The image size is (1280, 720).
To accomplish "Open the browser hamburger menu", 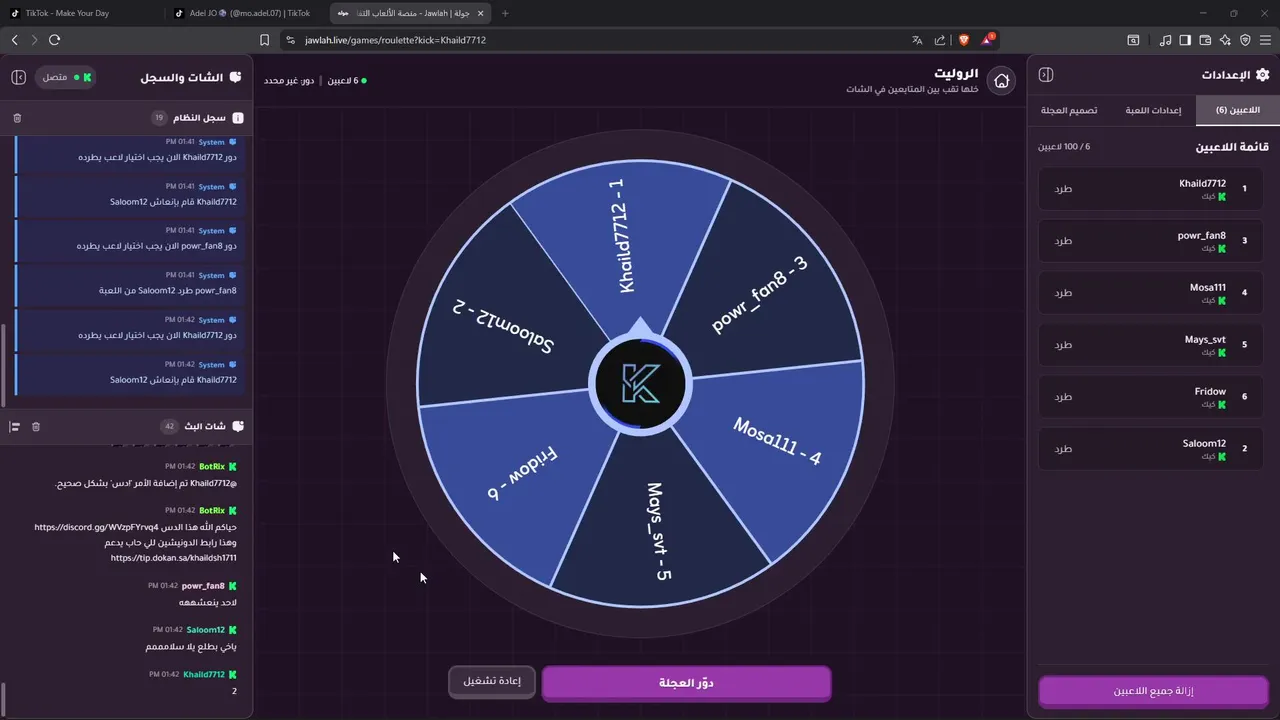I will point(1265,40).
